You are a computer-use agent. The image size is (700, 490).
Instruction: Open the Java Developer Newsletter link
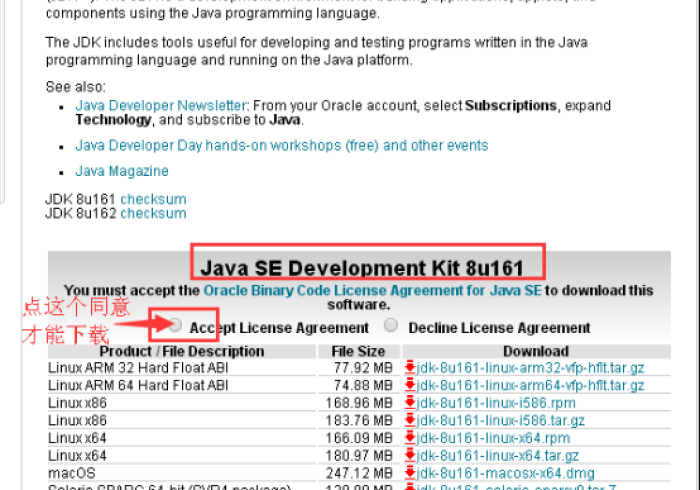pyautogui.click(x=160, y=105)
